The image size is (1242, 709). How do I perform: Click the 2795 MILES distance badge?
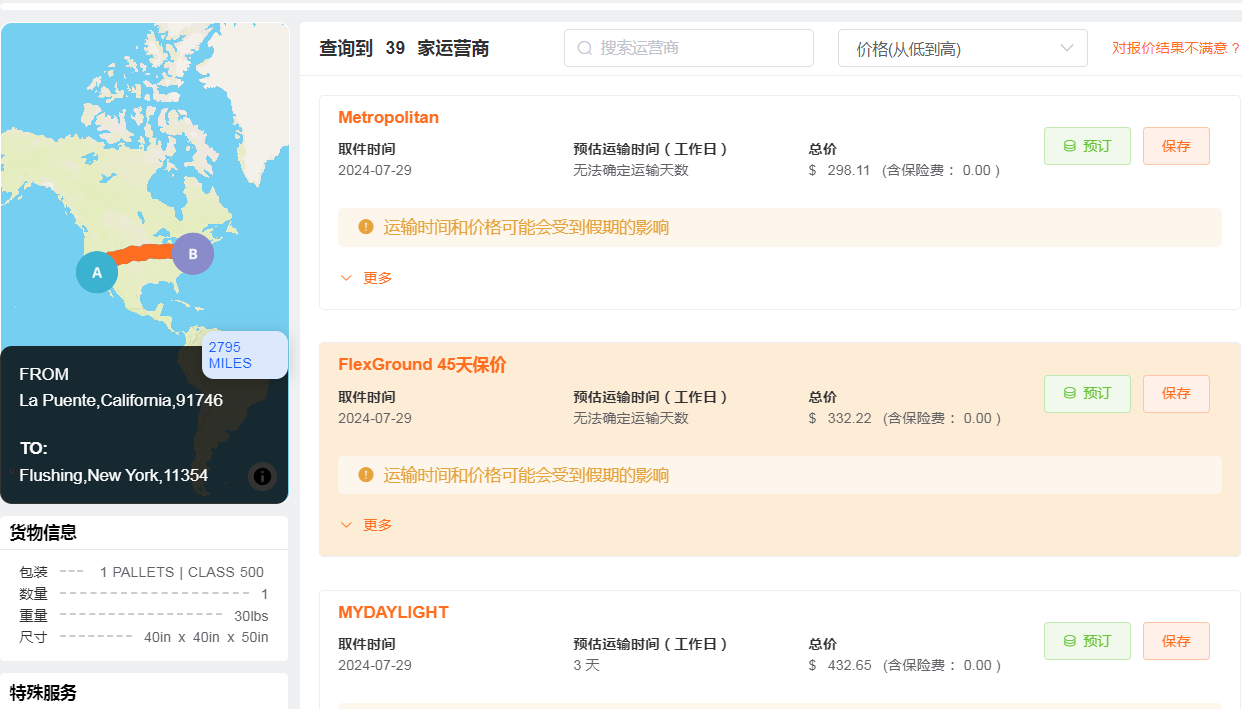point(244,355)
